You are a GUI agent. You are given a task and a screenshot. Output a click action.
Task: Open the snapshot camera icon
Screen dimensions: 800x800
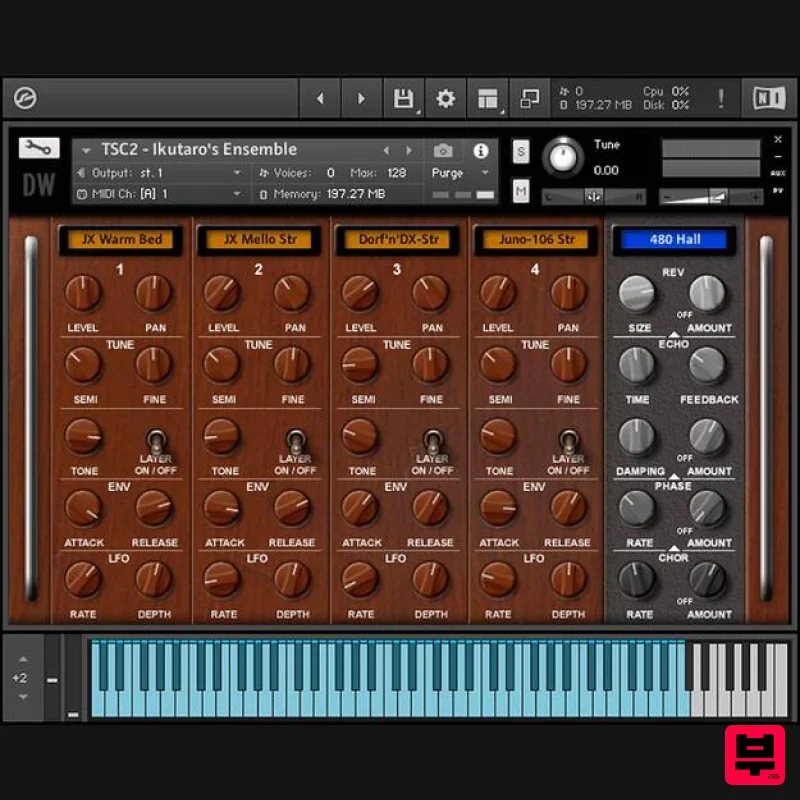tap(444, 151)
